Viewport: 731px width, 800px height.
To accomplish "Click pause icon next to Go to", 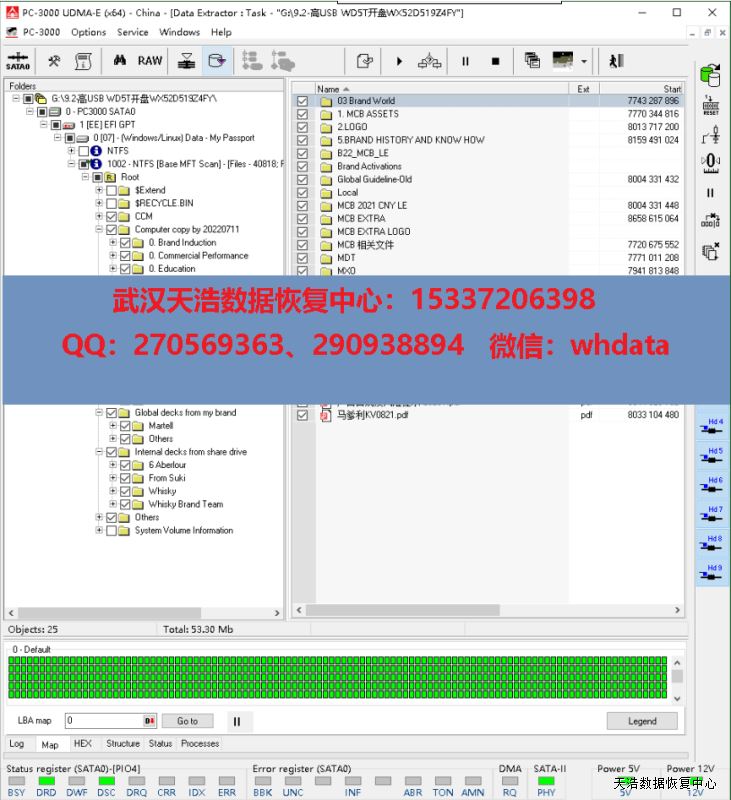I will [236, 721].
